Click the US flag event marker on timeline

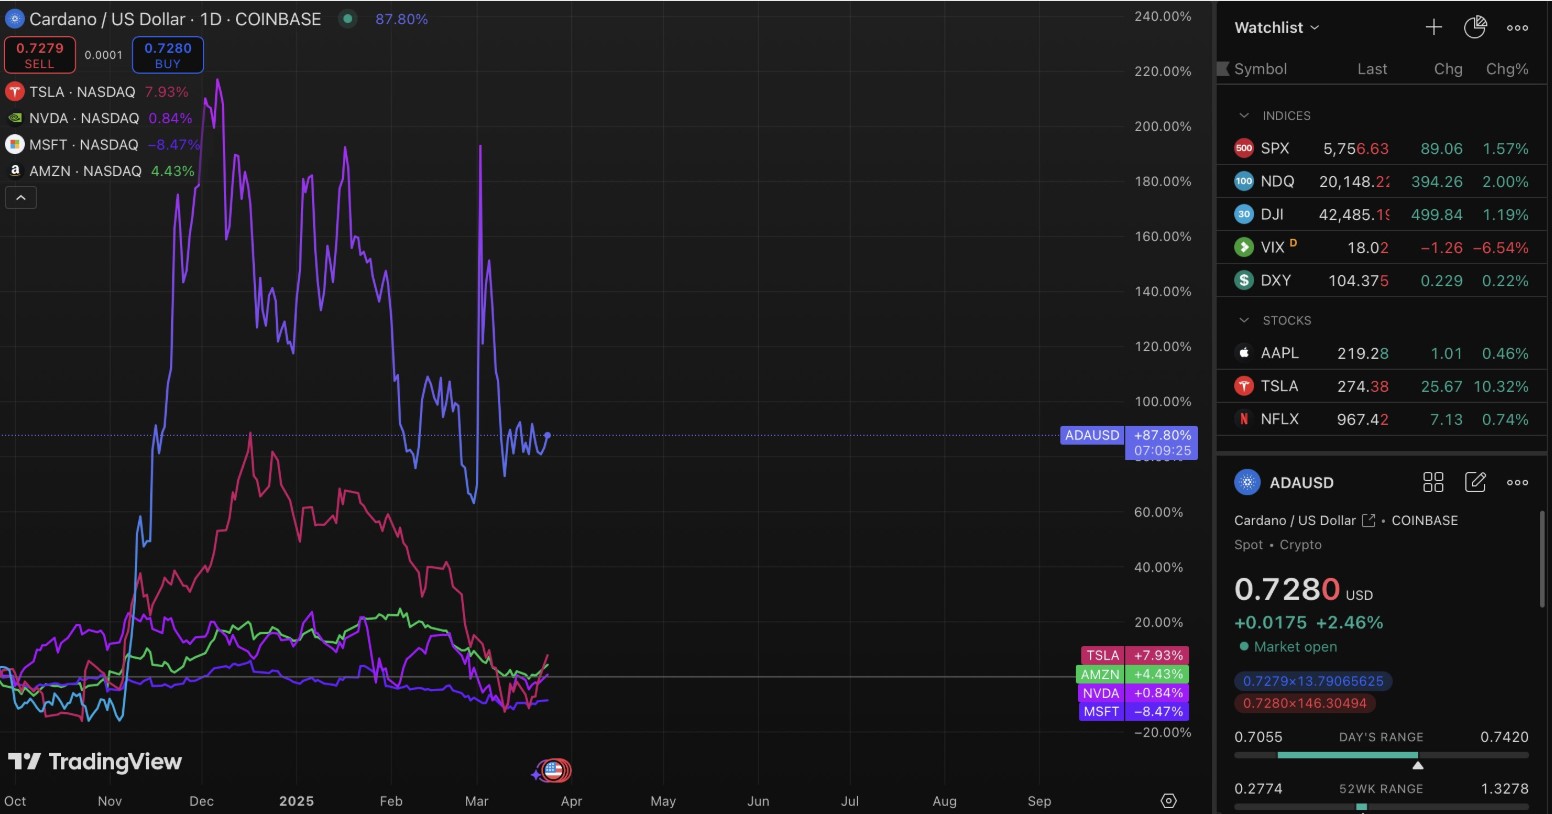pos(553,771)
